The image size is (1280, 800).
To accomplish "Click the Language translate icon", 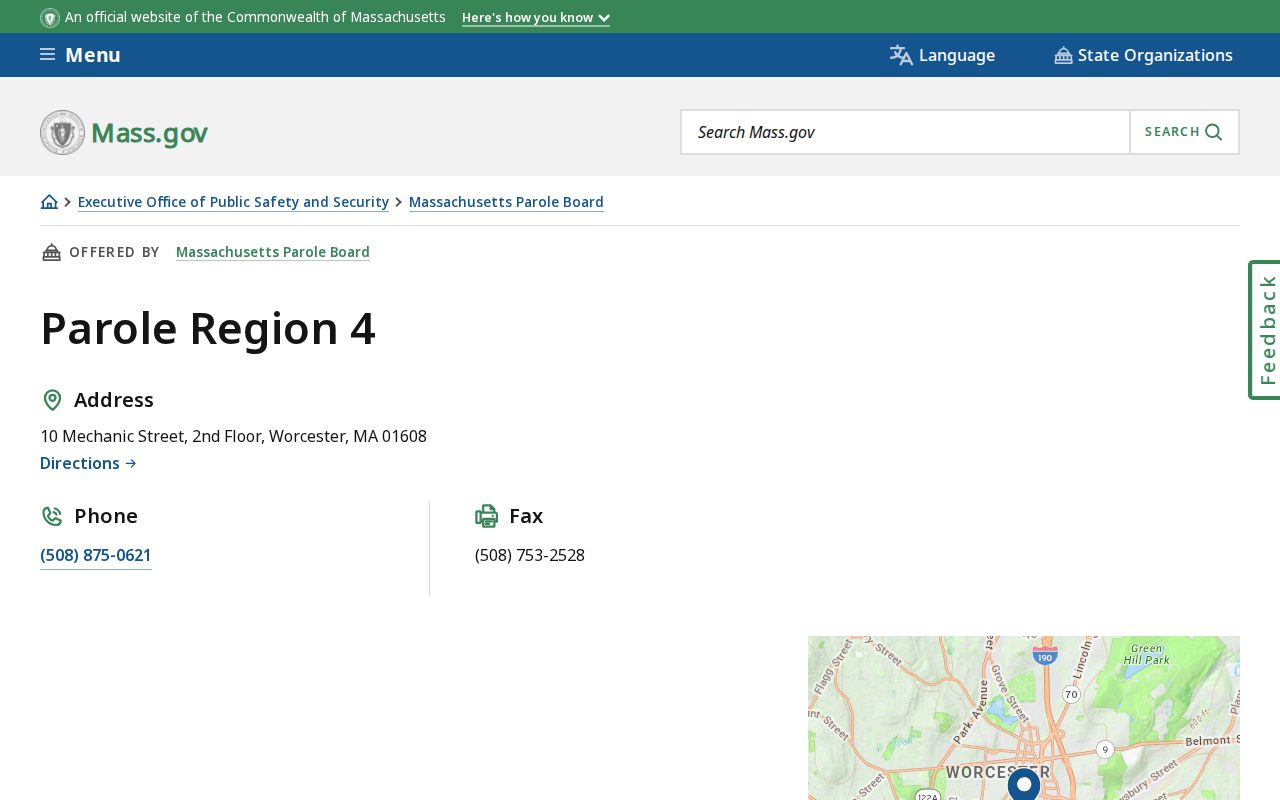I will pyautogui.click(x=901, y=55).
